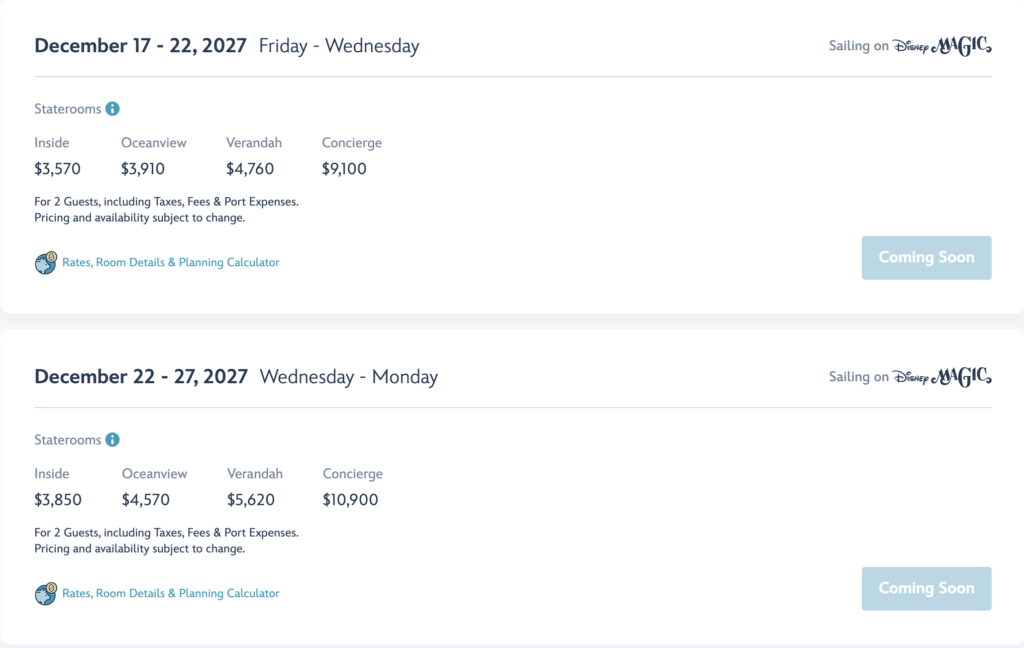Click Disney Magic logo on December 22 sailing
1024x648 pixels.
[942, 377]
